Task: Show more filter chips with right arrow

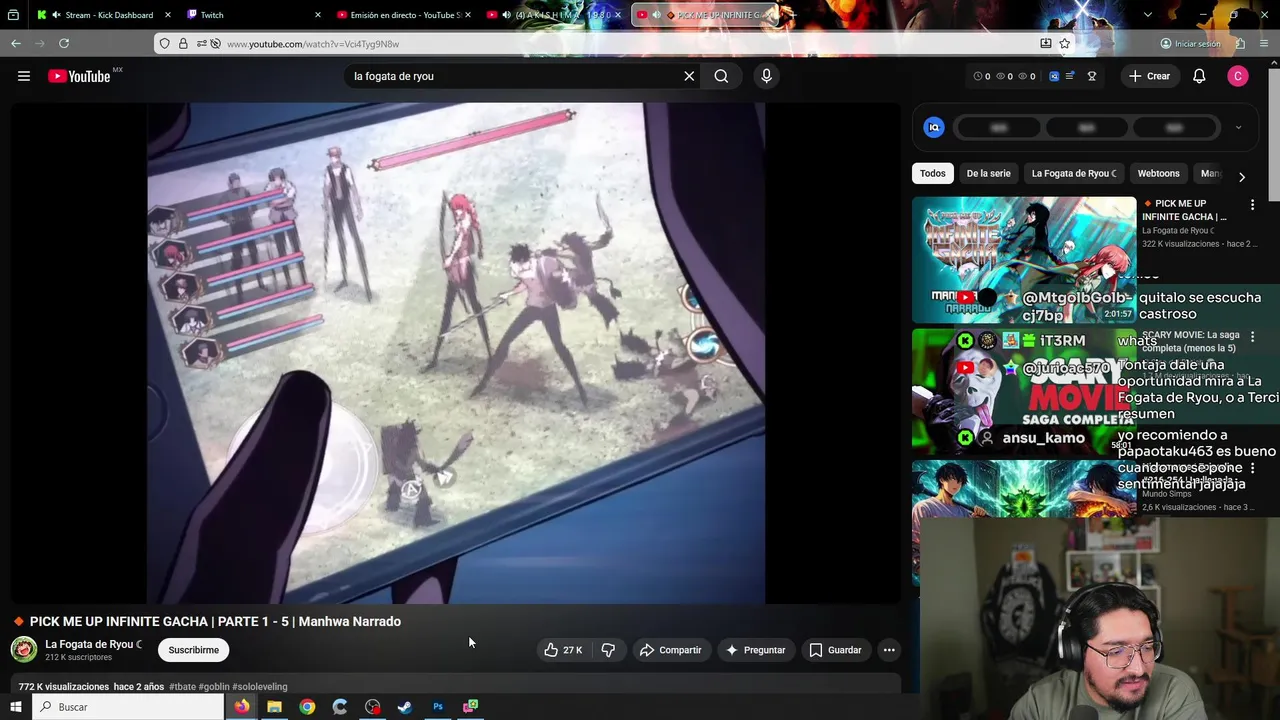Action: click(1241, 177)
